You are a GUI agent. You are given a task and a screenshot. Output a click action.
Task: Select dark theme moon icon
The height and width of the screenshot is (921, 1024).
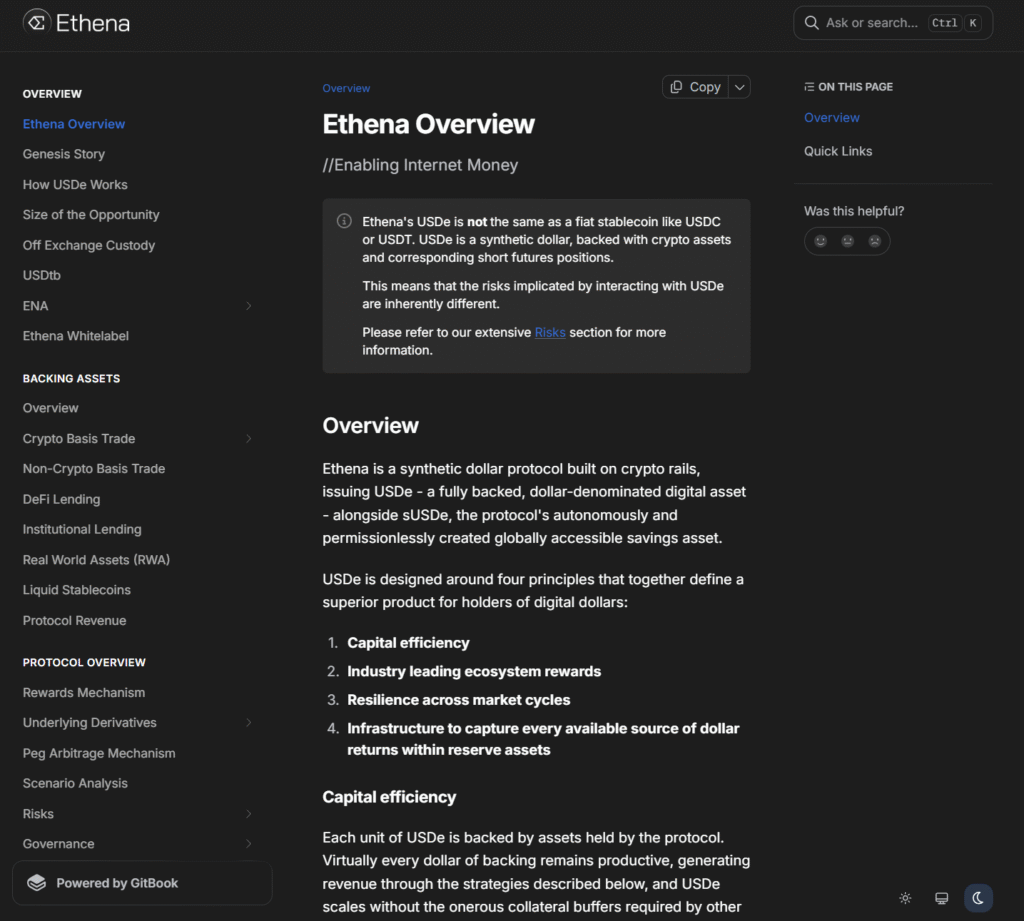978,898
